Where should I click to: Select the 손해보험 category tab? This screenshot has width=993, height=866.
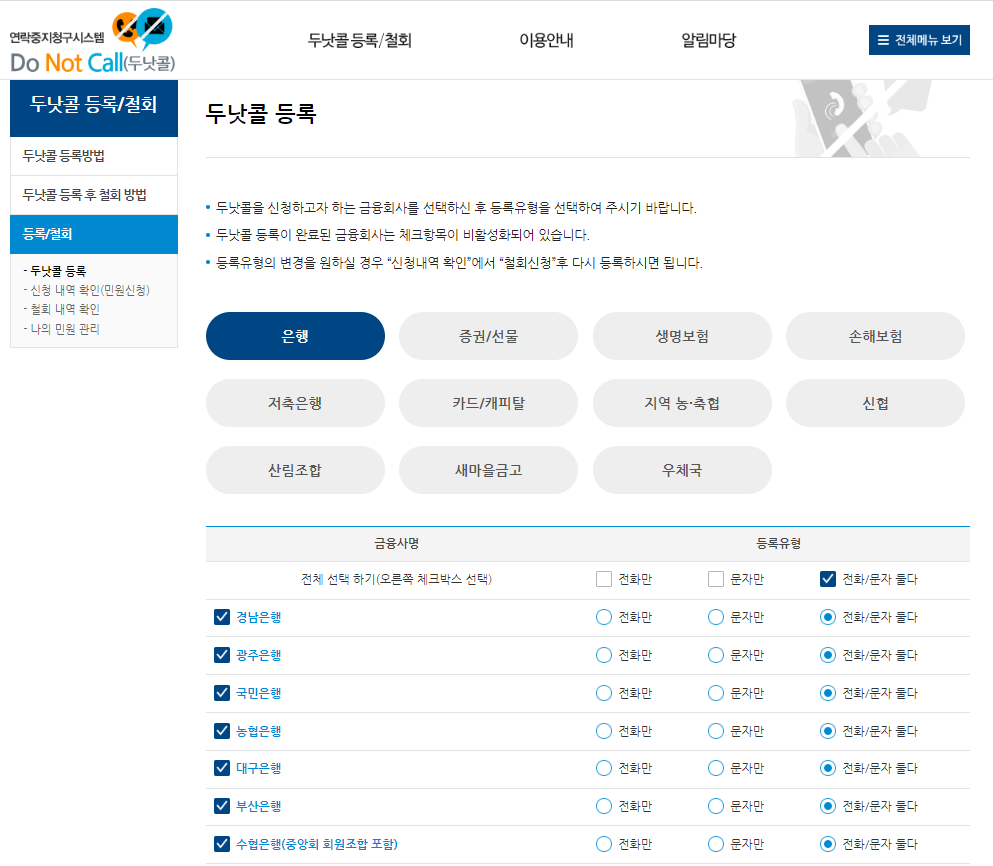[x=875, y=336]
